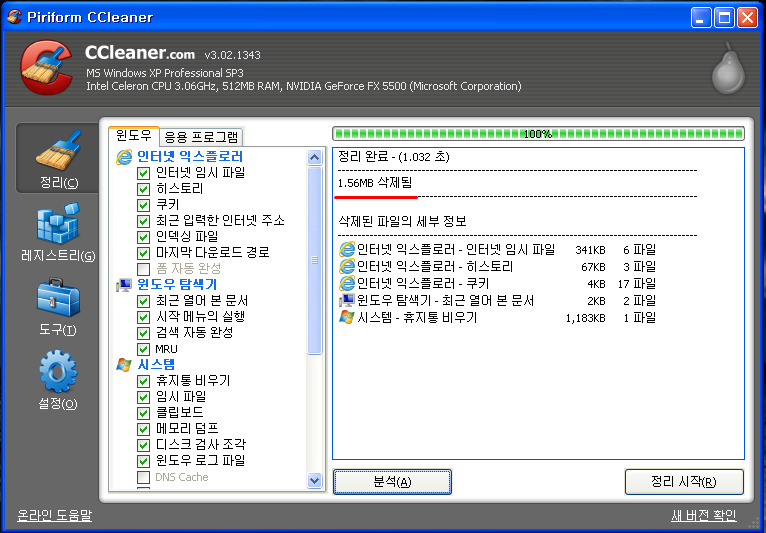The width and height of the screenshot is (766, 533).
Task: Uncheck 인터넷 임시 파일 checkbox
Action: click(143, 173)
